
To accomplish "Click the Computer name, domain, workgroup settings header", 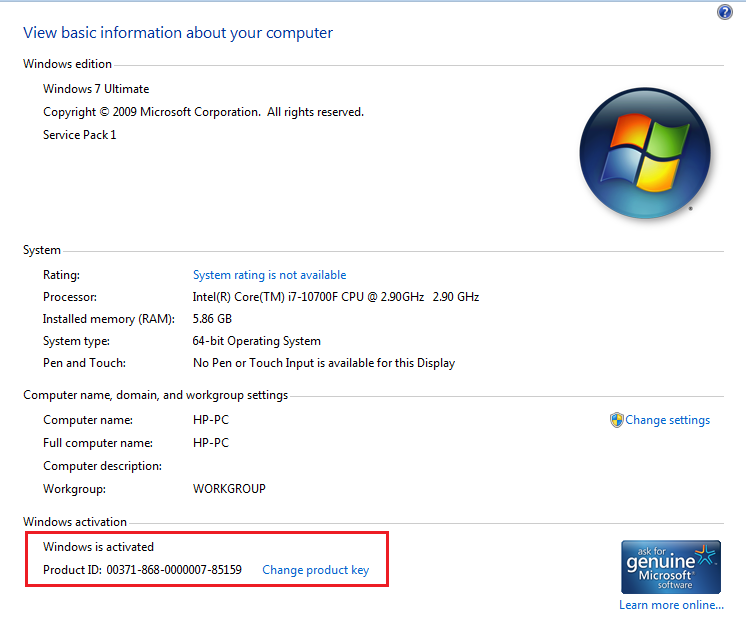I will click(x=156, y=395).
